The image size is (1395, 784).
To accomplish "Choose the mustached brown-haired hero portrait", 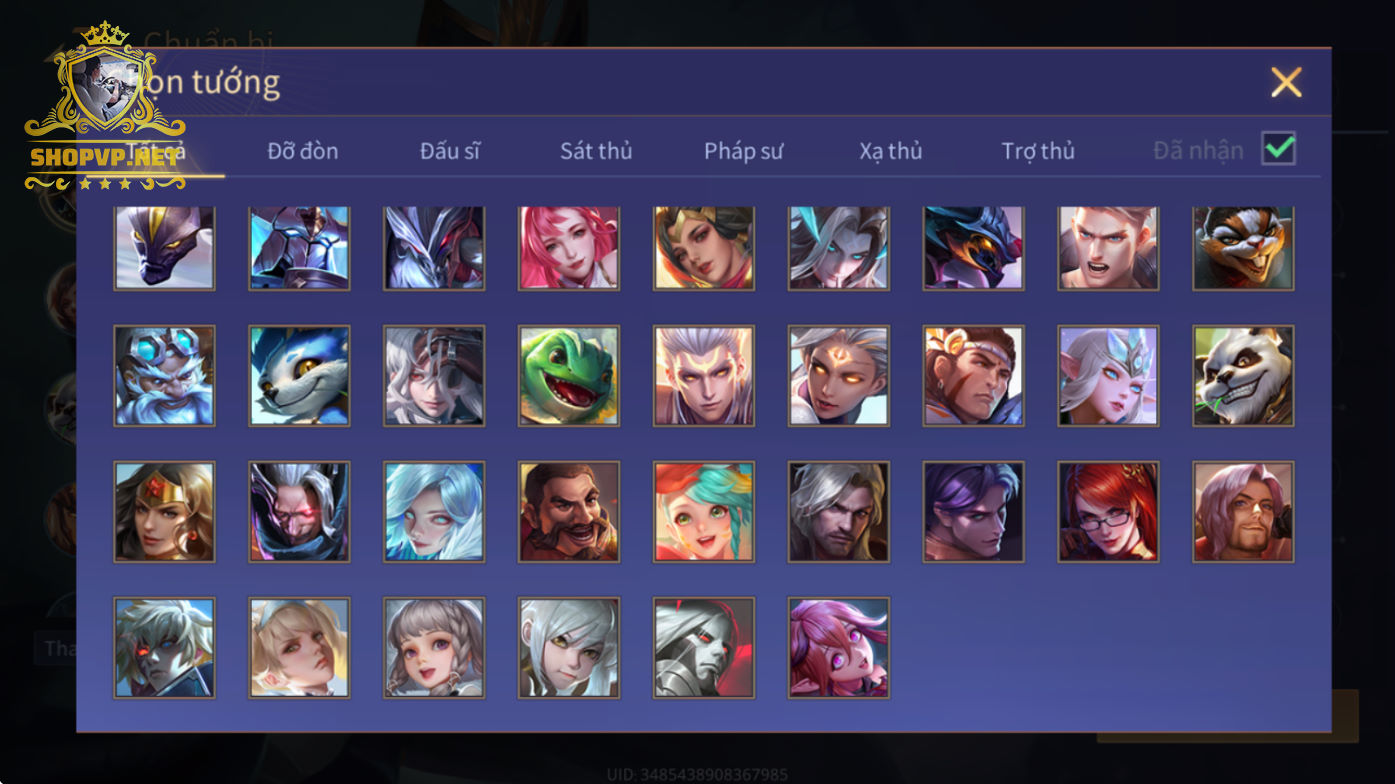I will (569, 511).
